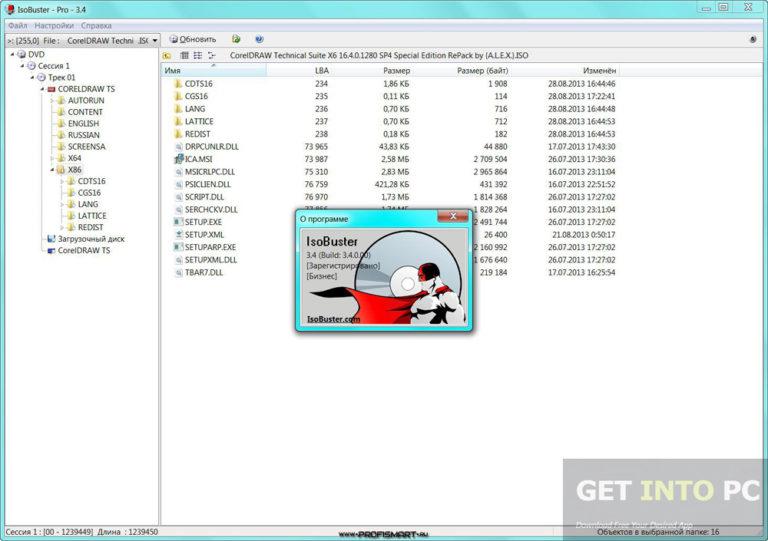
Task: Click the Трек 01 track icon
Action: (x=41, y=77)
